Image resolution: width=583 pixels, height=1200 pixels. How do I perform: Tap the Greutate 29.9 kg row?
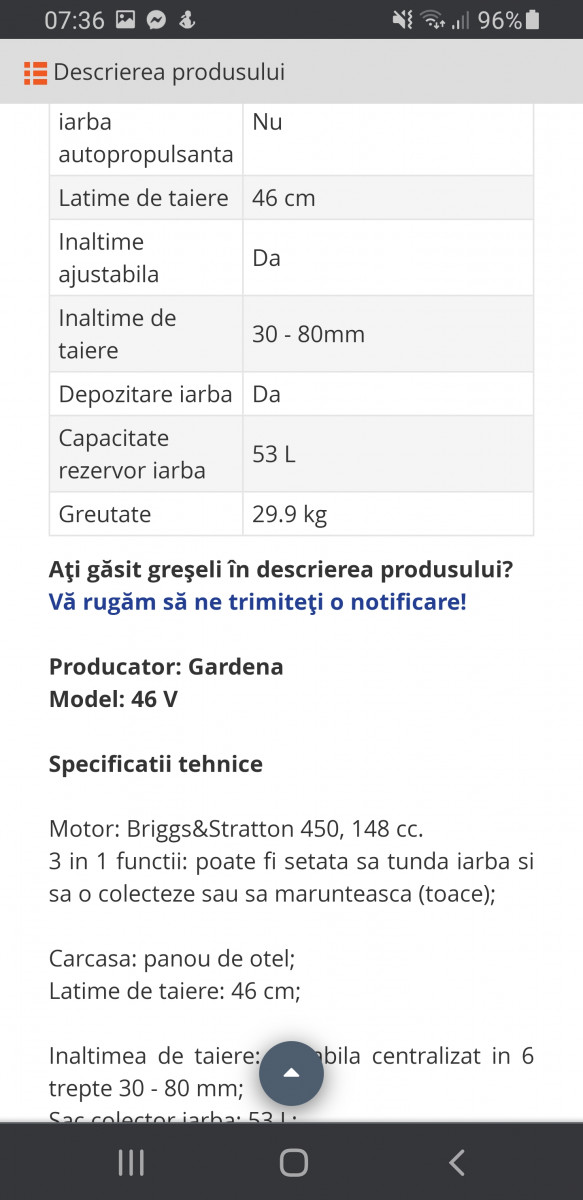pos(291,514)
